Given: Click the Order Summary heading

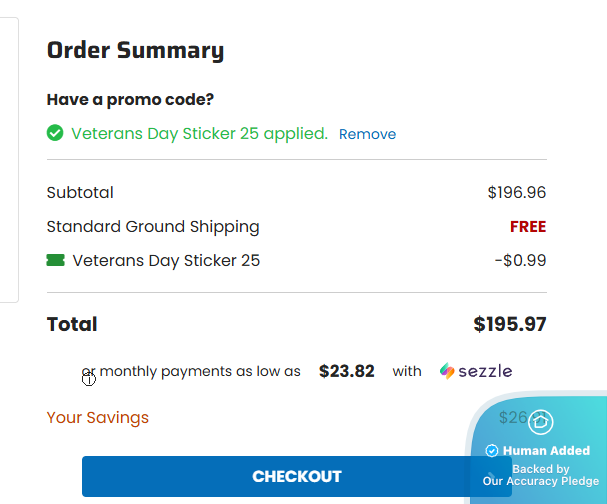Looking at the screenshot, I should point(135,50).
